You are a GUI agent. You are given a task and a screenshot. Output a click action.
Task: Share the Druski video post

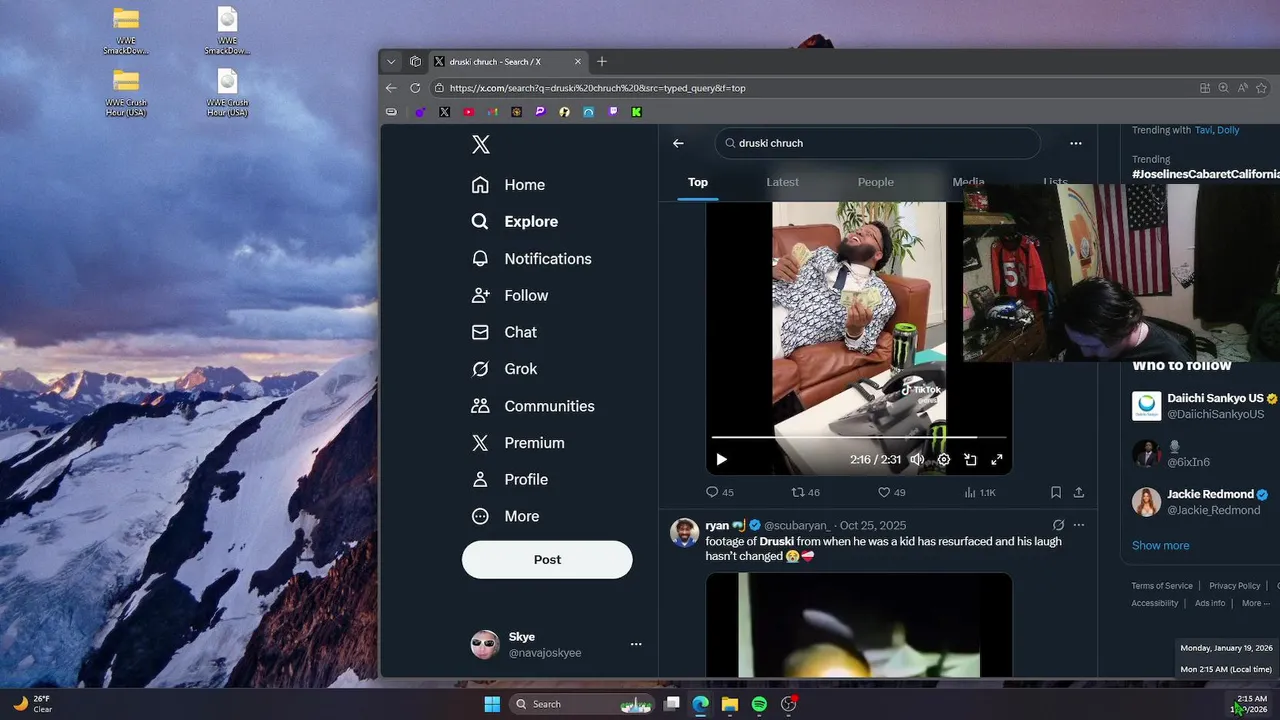pyautogui.click(x=1079, y=492)
